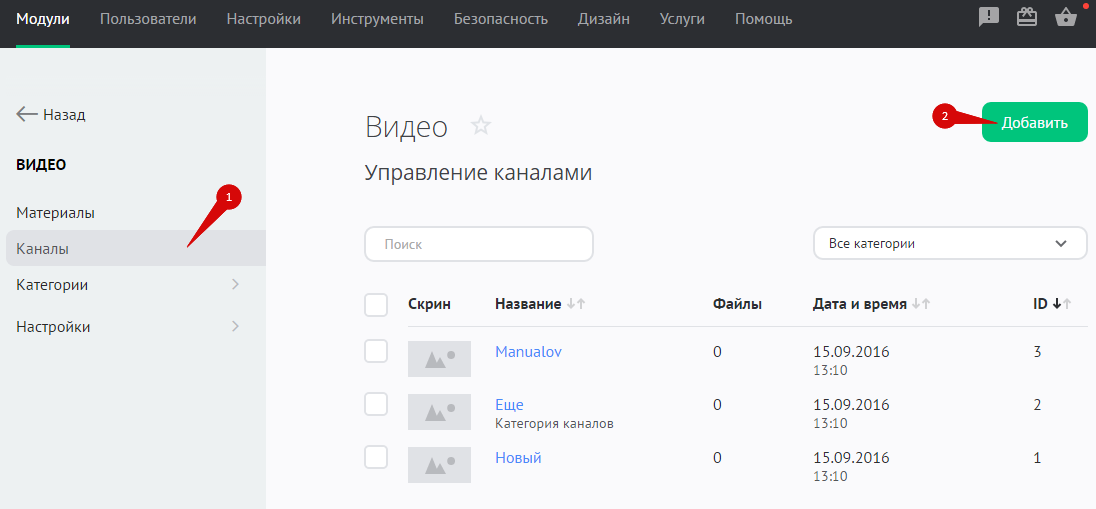Image resolution: width=1096 pixels, height=509 pixels.
Task: Open the Пользователи top menu
Action: (148, 19)
